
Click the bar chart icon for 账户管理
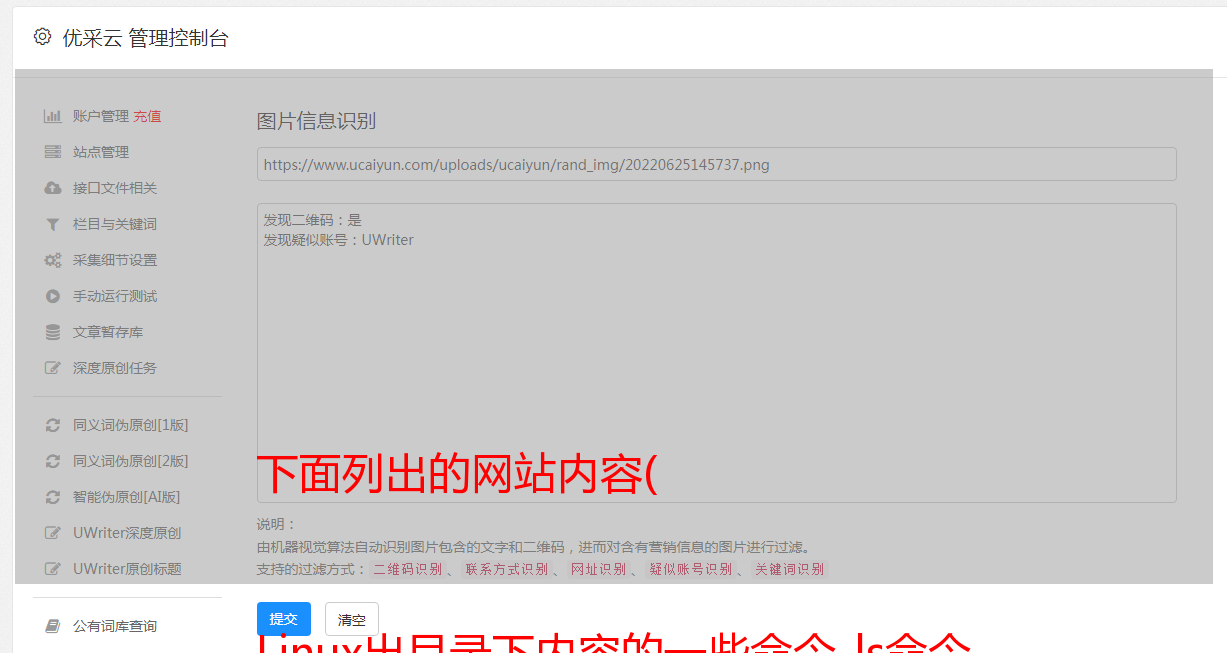53,116
